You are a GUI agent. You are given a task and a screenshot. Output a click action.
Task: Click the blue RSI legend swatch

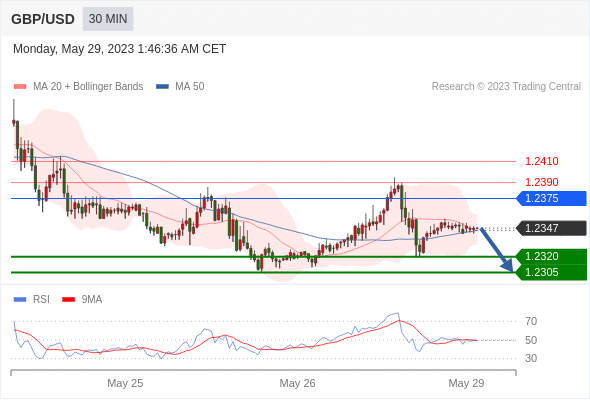[x=20, y=300]
